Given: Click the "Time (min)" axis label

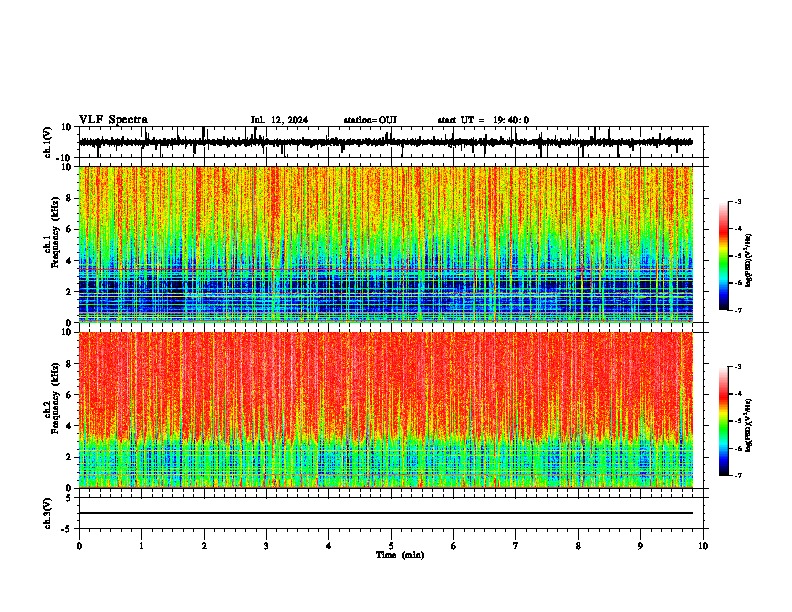Looking at the screenshot, I should 400,555.
